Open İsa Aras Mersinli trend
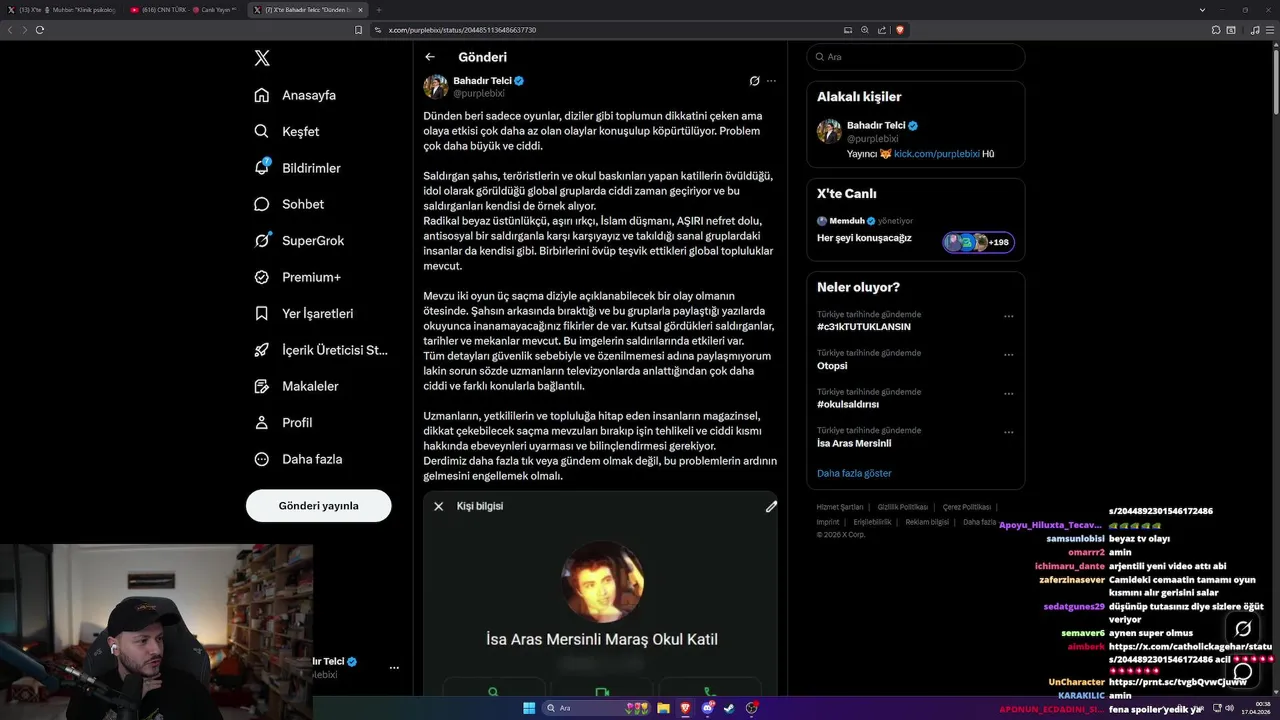The width and height of the screenshot is (1280, 720). pos(854,443)
